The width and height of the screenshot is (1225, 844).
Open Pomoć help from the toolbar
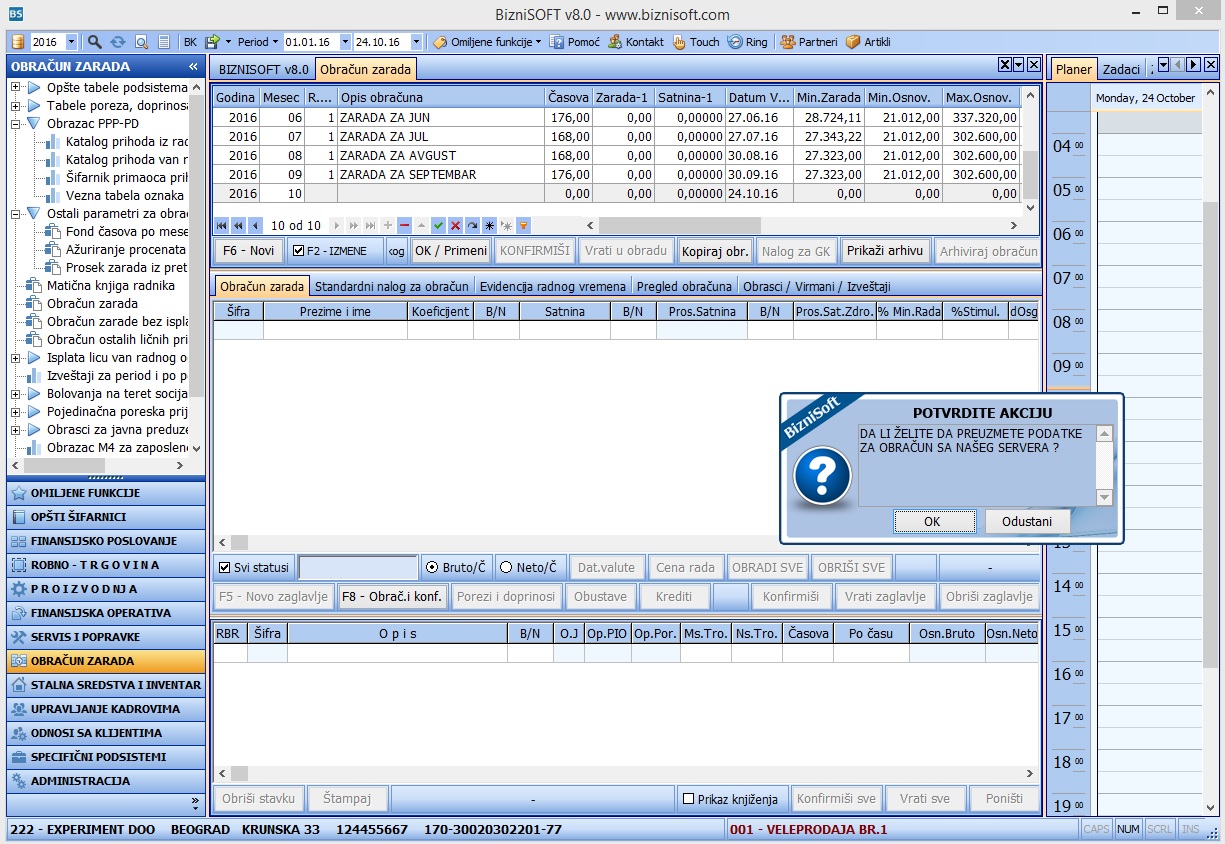[x=575, y=42]
